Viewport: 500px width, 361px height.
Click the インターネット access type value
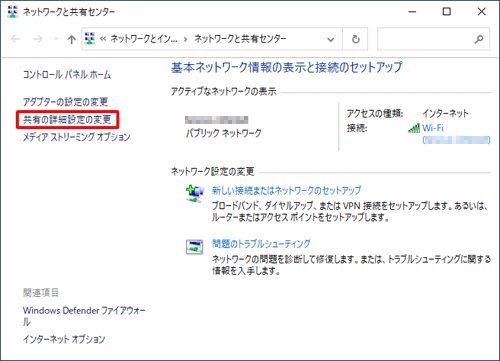445,113
